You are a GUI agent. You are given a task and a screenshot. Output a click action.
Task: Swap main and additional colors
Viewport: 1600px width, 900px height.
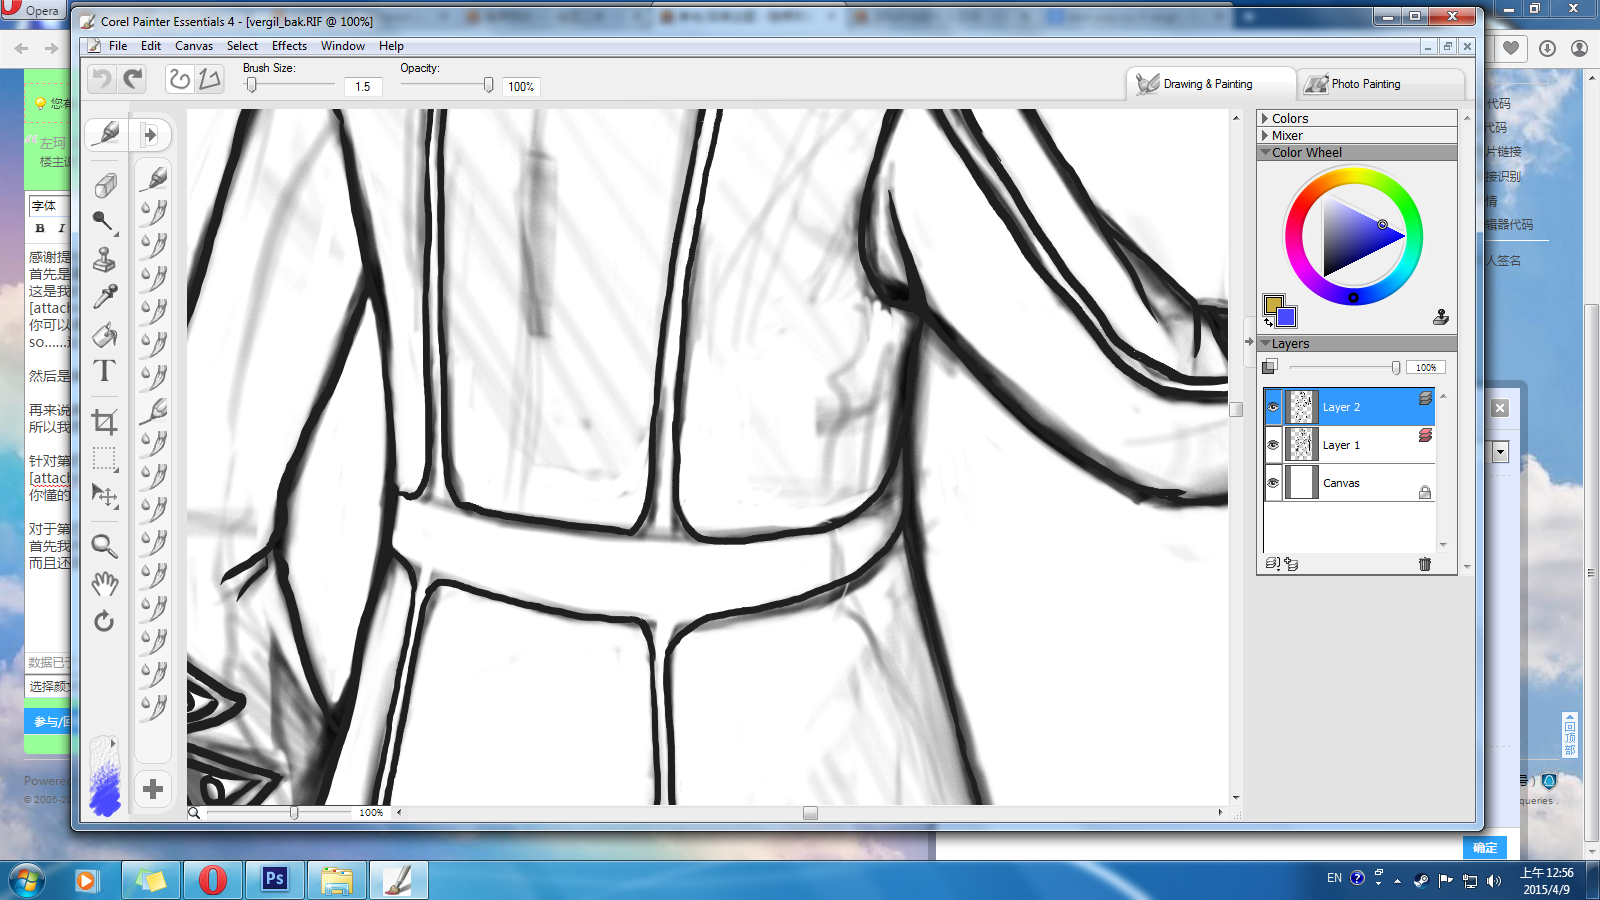(1268, 322)
